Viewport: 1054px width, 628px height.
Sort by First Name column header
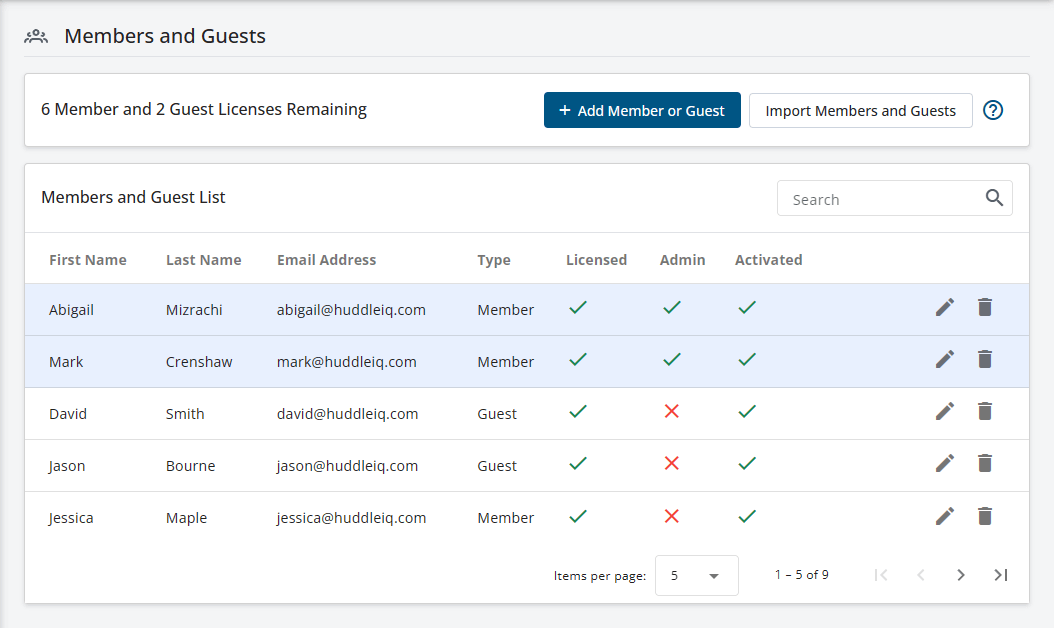click(x=88, y=260)
